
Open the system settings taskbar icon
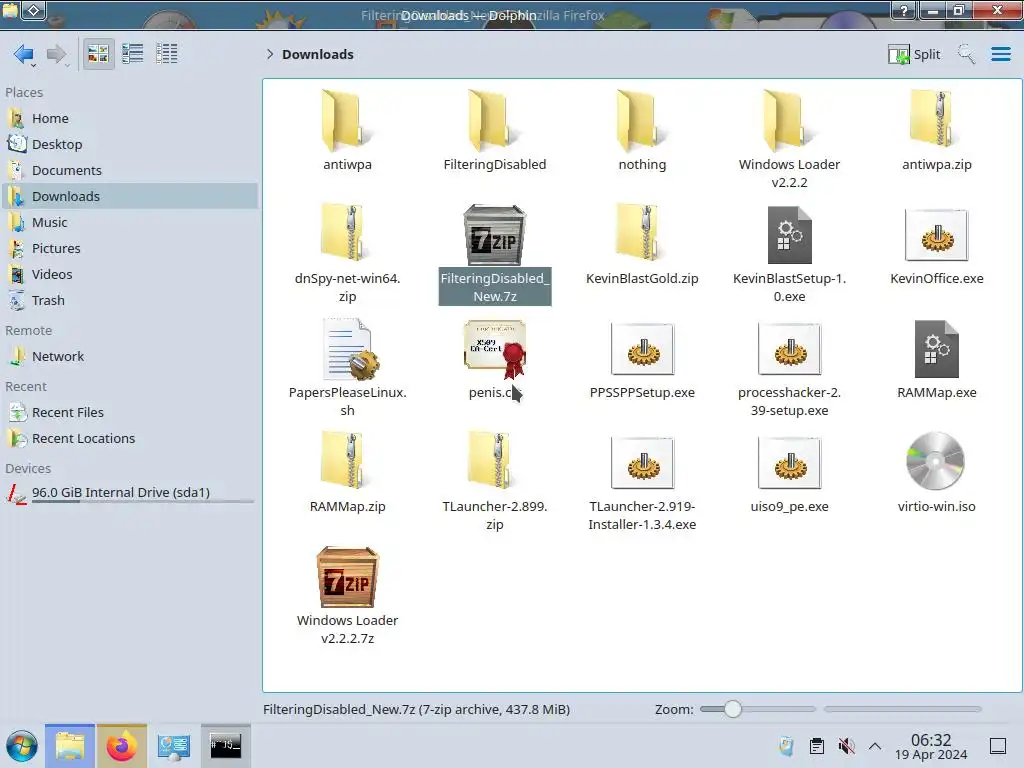tap(173, 746)
